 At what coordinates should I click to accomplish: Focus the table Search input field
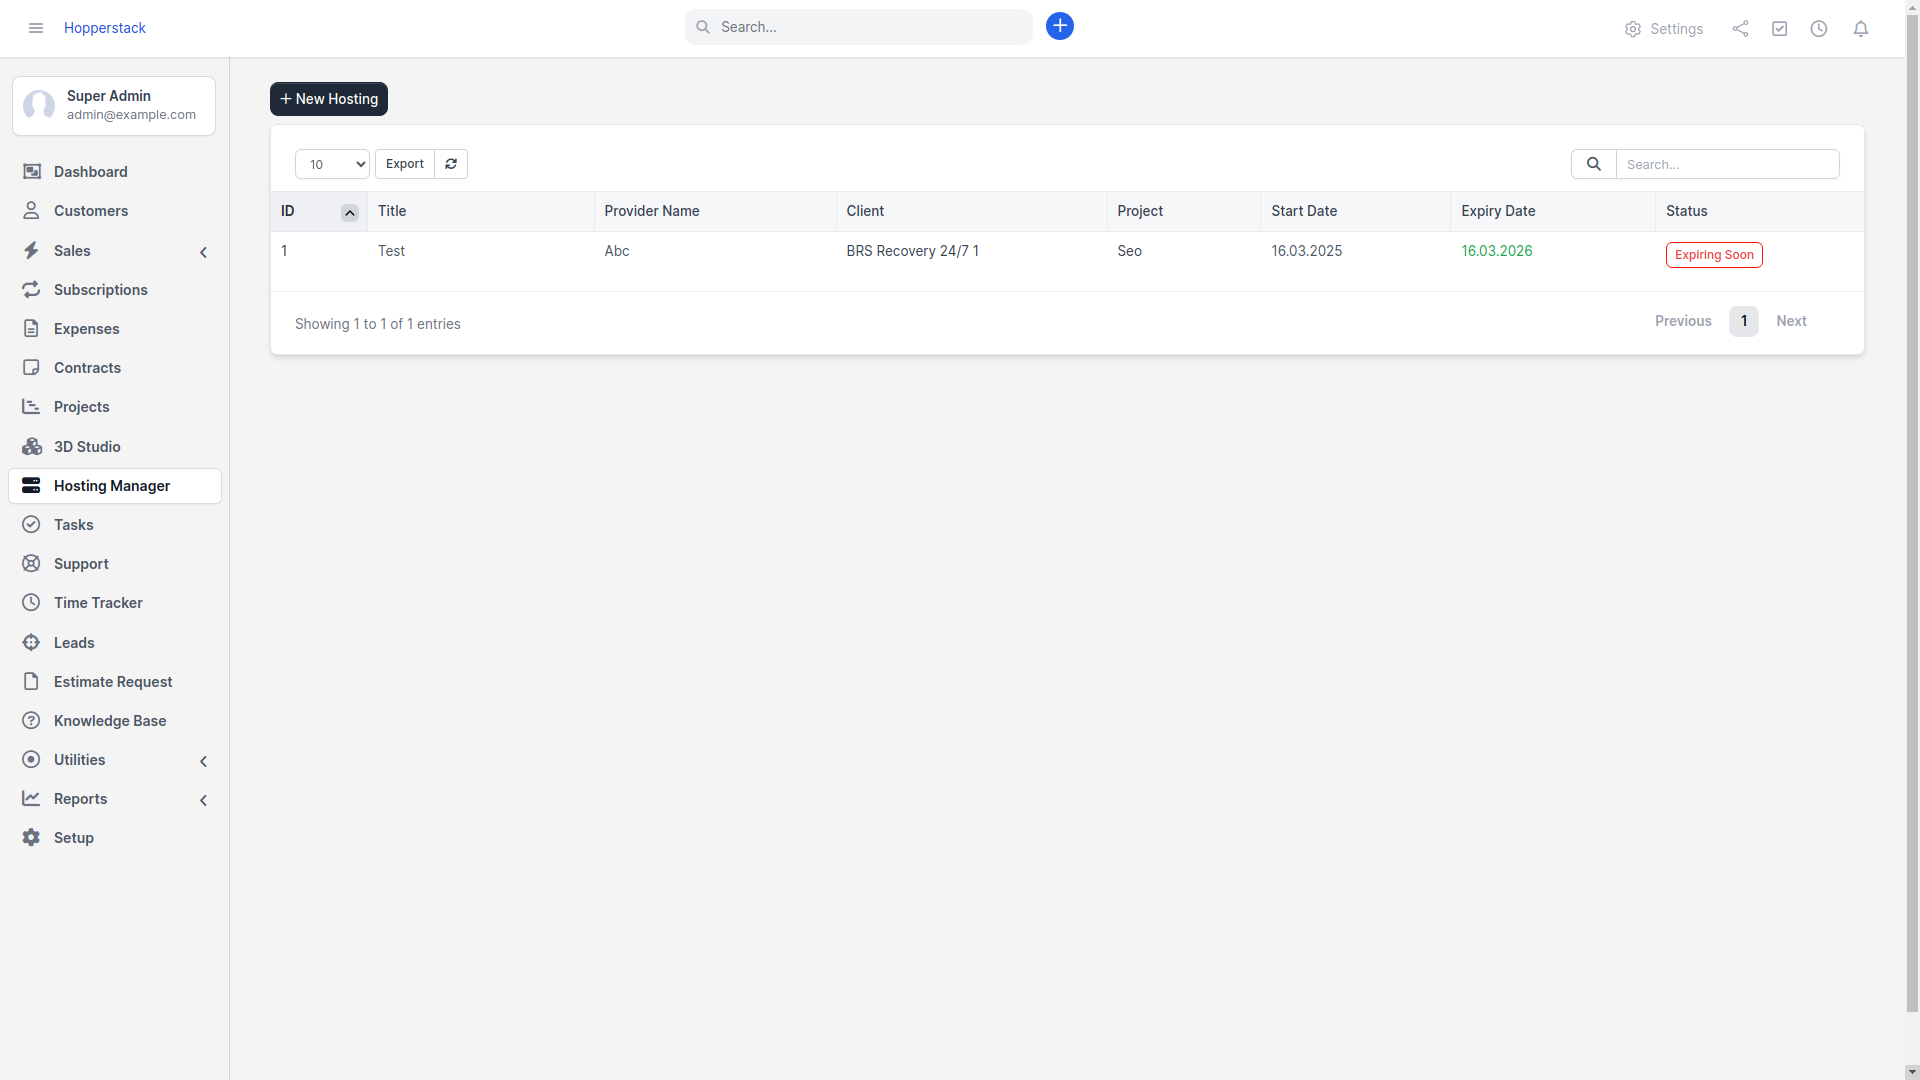1727,164
